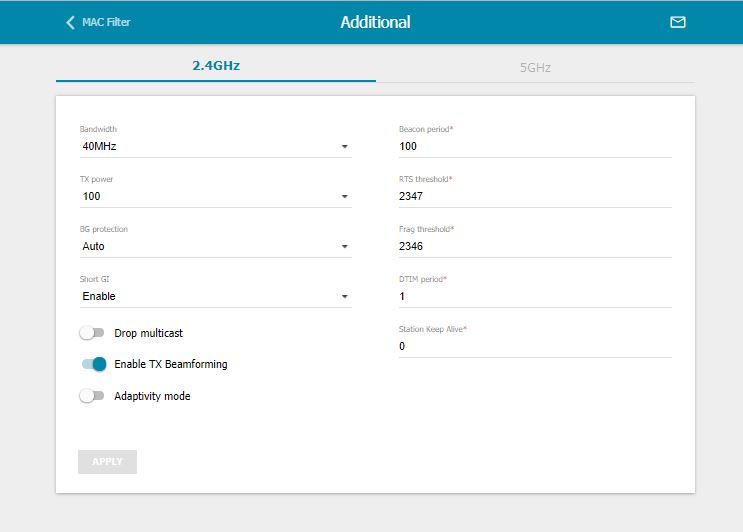Toggle the Drop multicast switch

click(92, 333)
